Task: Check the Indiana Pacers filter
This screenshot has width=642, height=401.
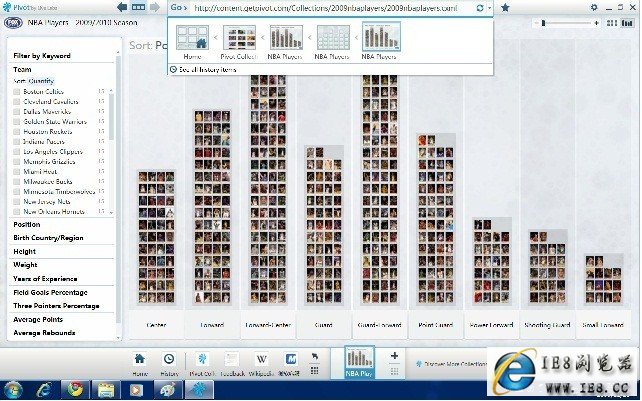Action: click(x=17, y=142)
